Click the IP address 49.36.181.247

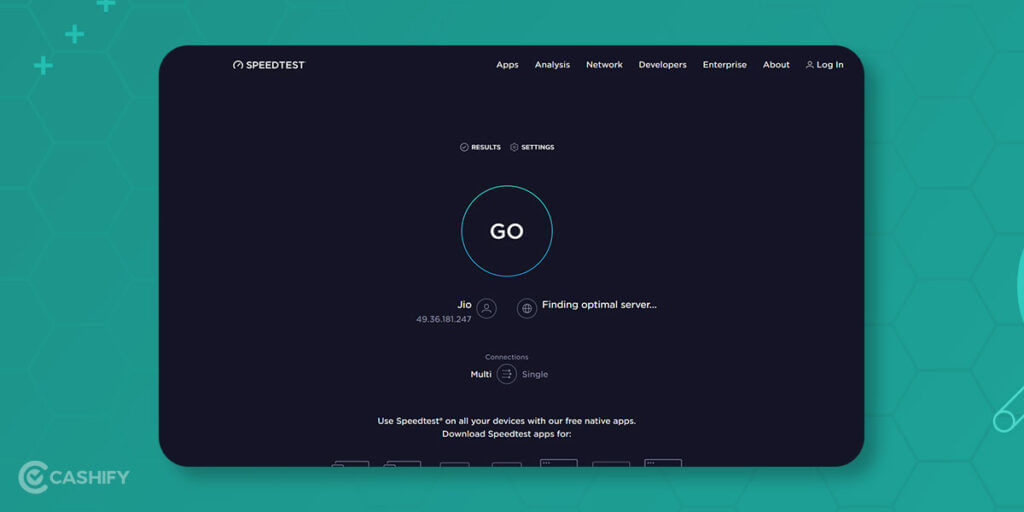(x=443, y=319)
